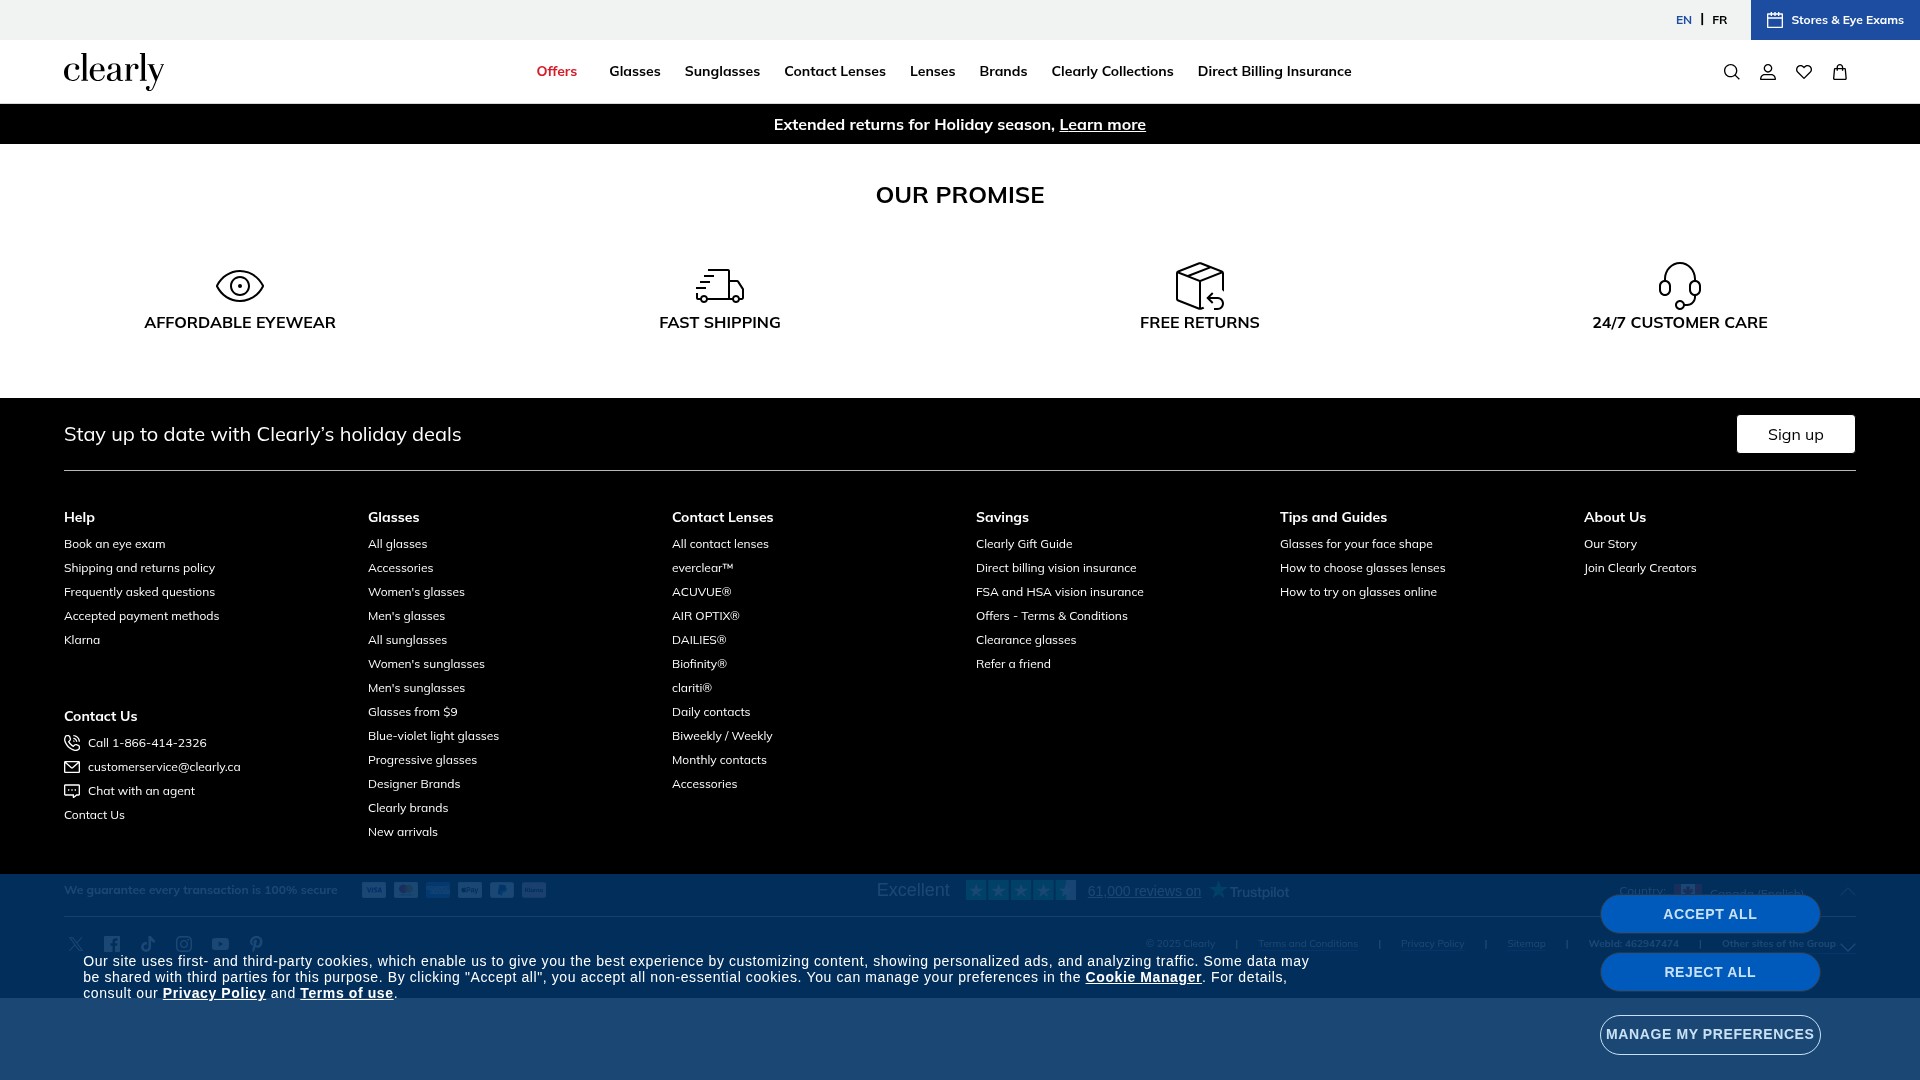This screenshot has height=1080, width=1920.
Task: Open Biofinity® link
Action: tap(699, 664)
